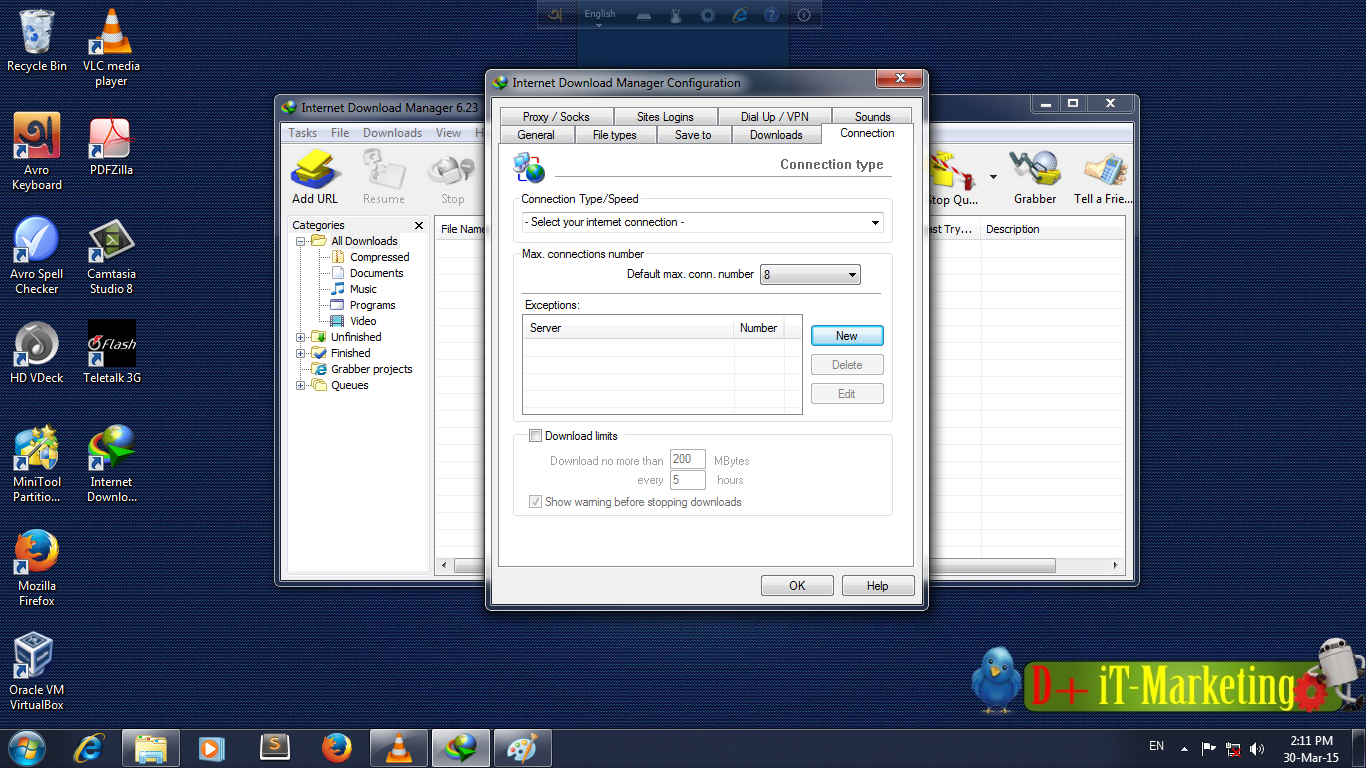The height and width of the screenshot is (768, 1366).
Task: Open Internet Explorer from the taskbar
Action: (90, 747)
